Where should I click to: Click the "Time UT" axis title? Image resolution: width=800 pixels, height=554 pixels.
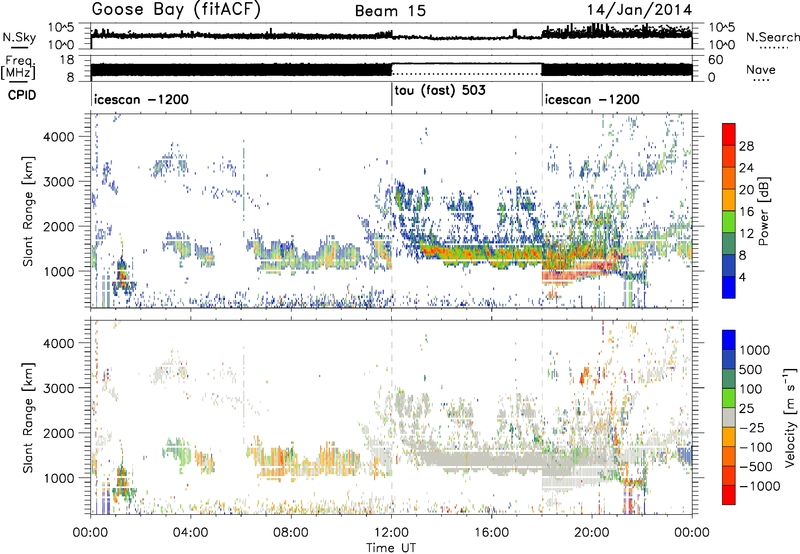(391, 548)
